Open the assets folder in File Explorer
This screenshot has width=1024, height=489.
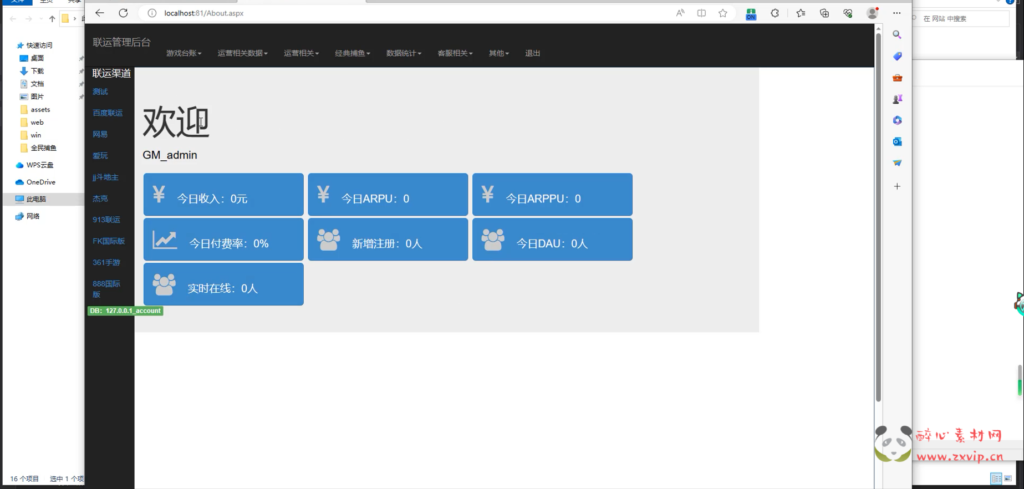coord(40,109)
